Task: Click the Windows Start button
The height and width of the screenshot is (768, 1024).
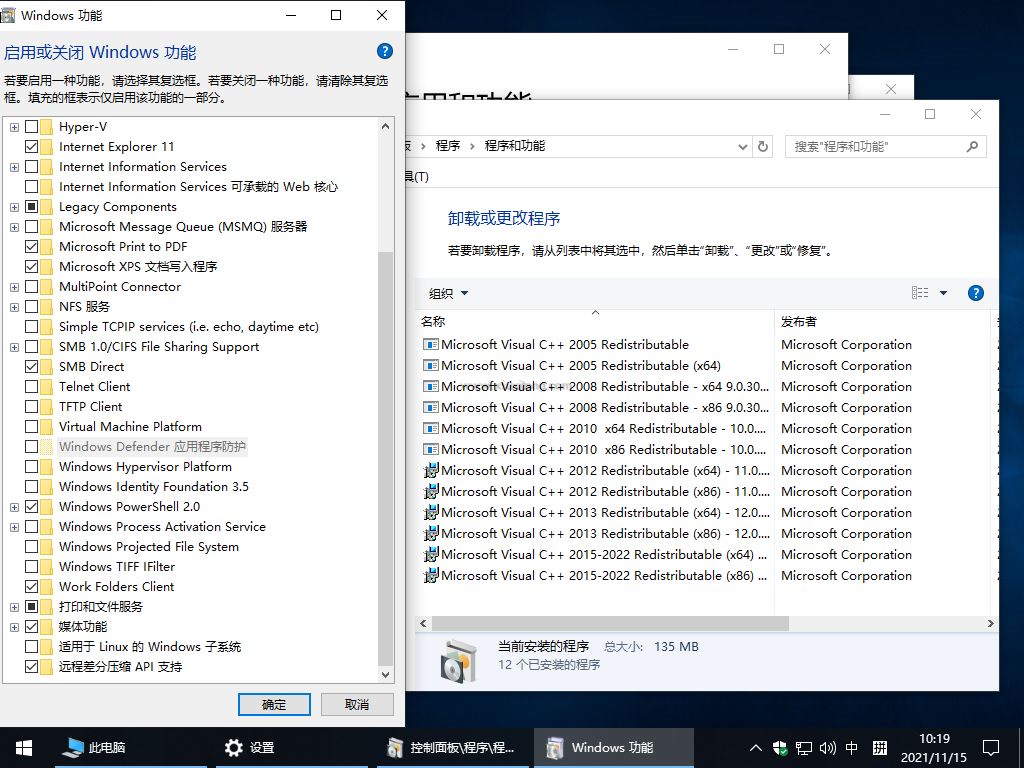Action: tap(24, 748)
